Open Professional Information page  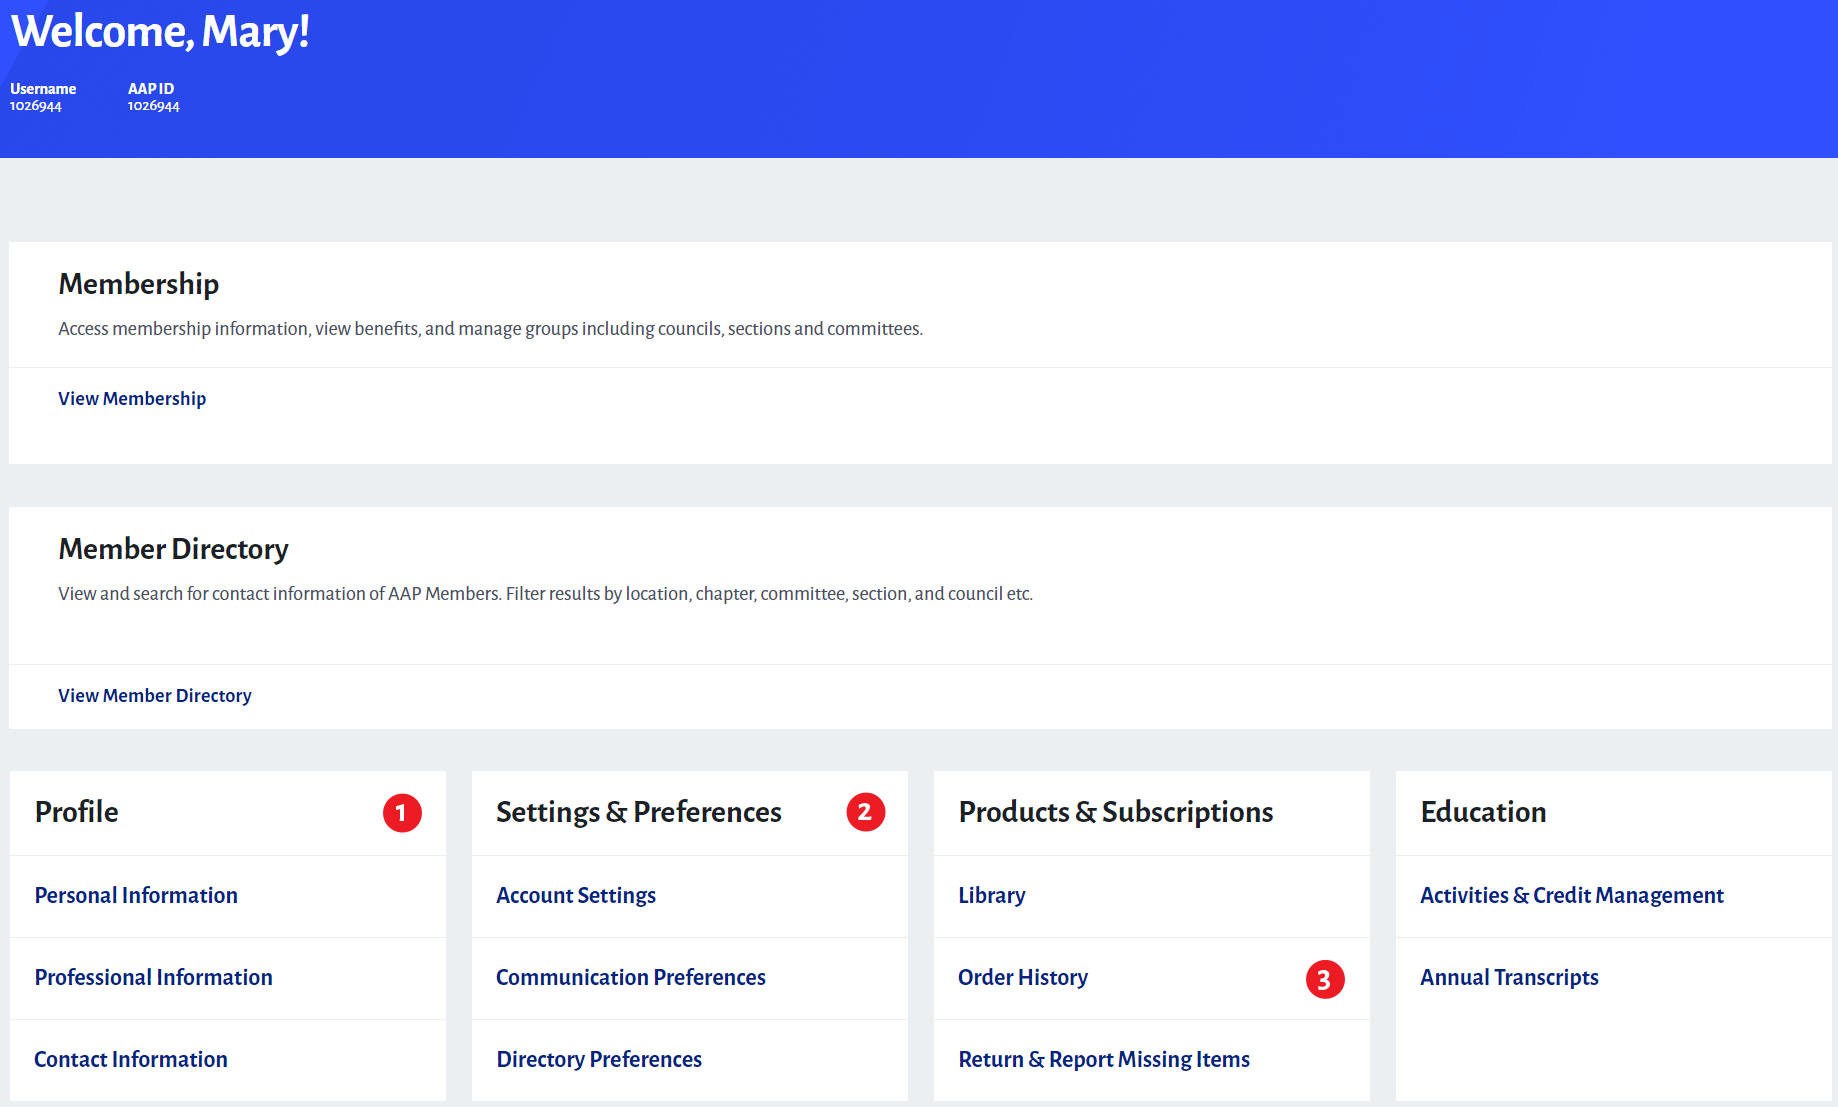153,977
